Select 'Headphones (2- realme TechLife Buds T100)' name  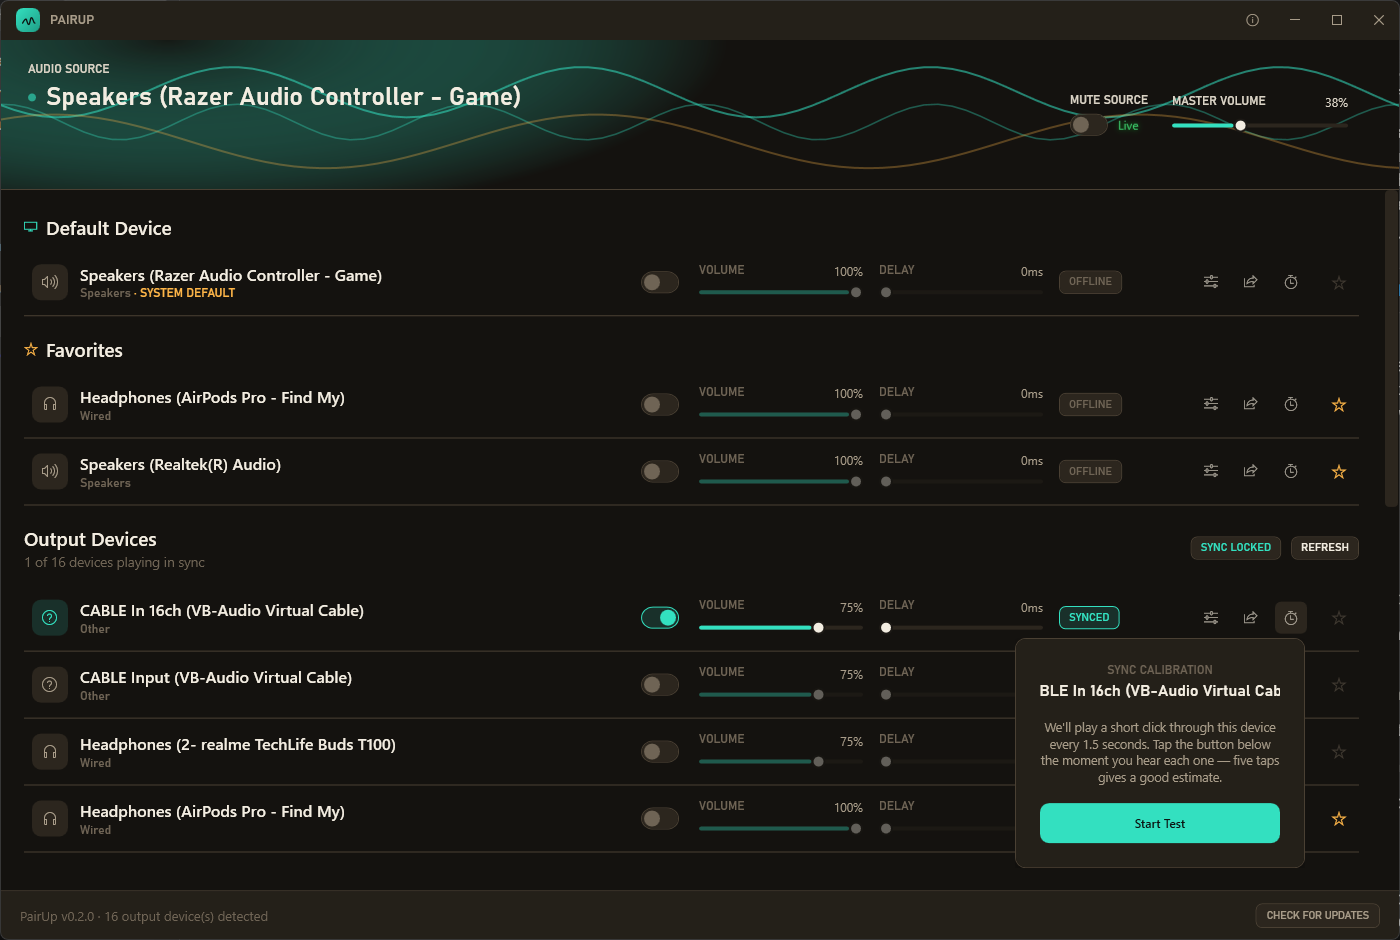click(238, 745)
